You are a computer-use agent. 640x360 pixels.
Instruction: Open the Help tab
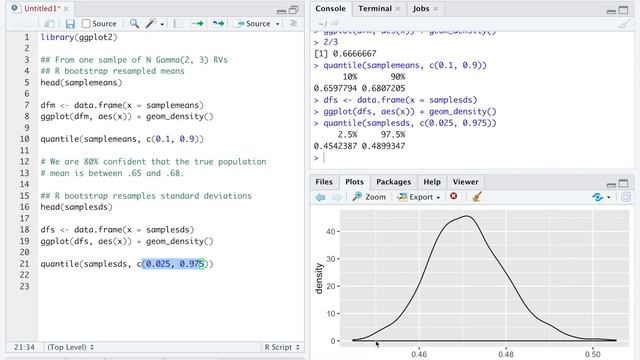tap(432, 182)
